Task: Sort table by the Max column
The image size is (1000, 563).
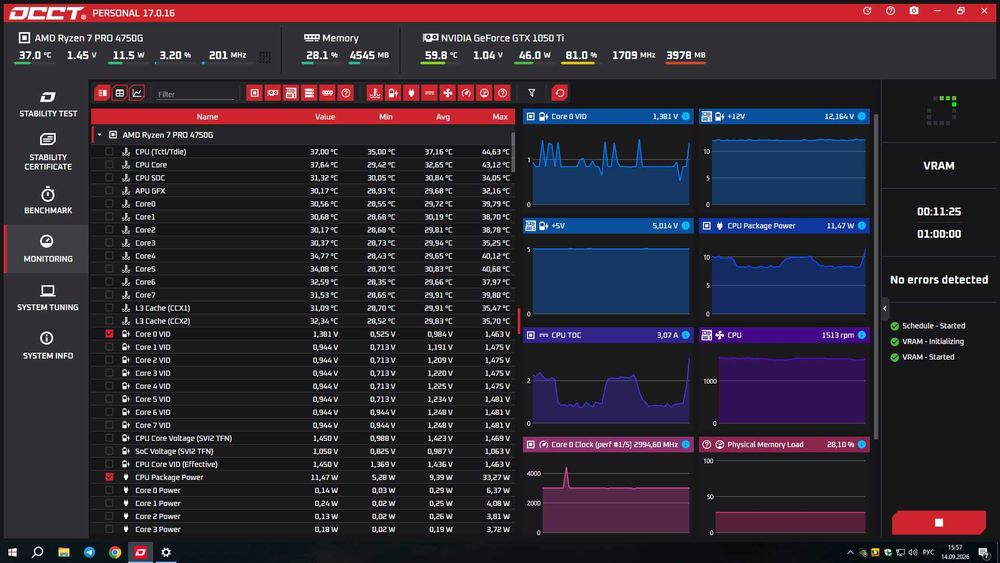Action: coord(499,117)
